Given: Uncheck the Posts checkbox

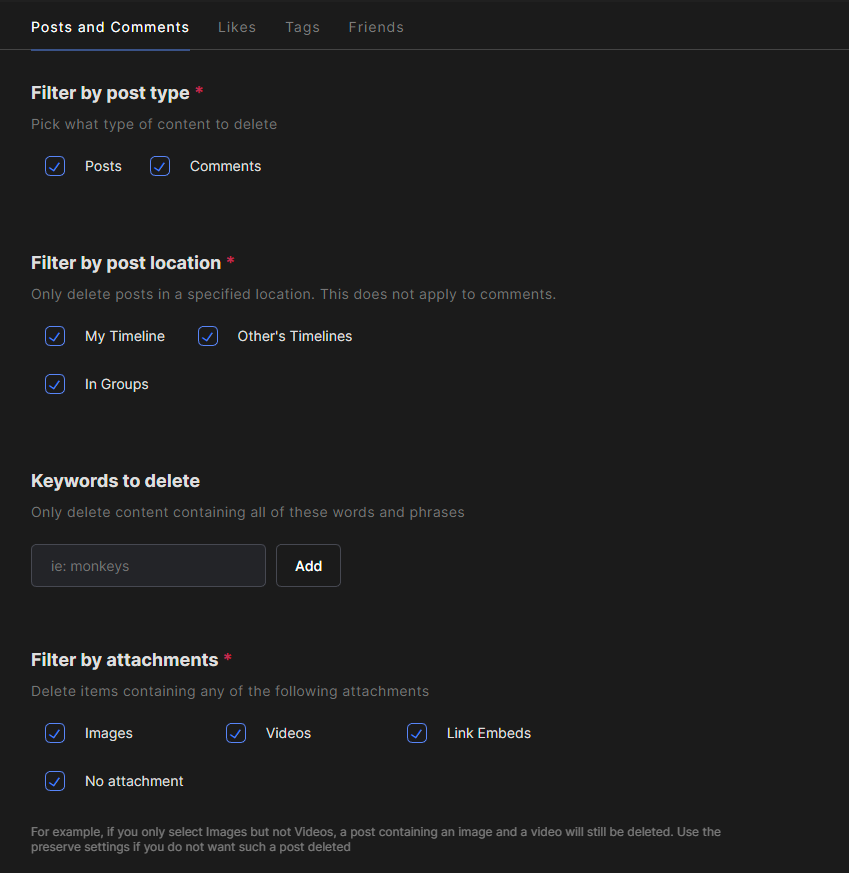Looking at the screenshot, I should click(x=55, y=166).
